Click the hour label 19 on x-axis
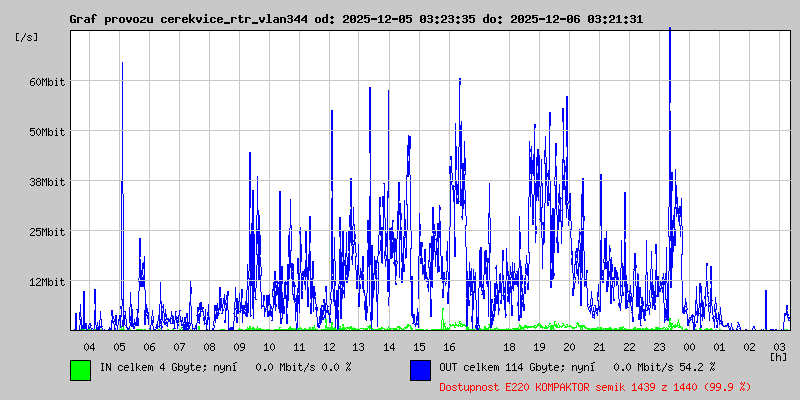 (x=539, y=347)
